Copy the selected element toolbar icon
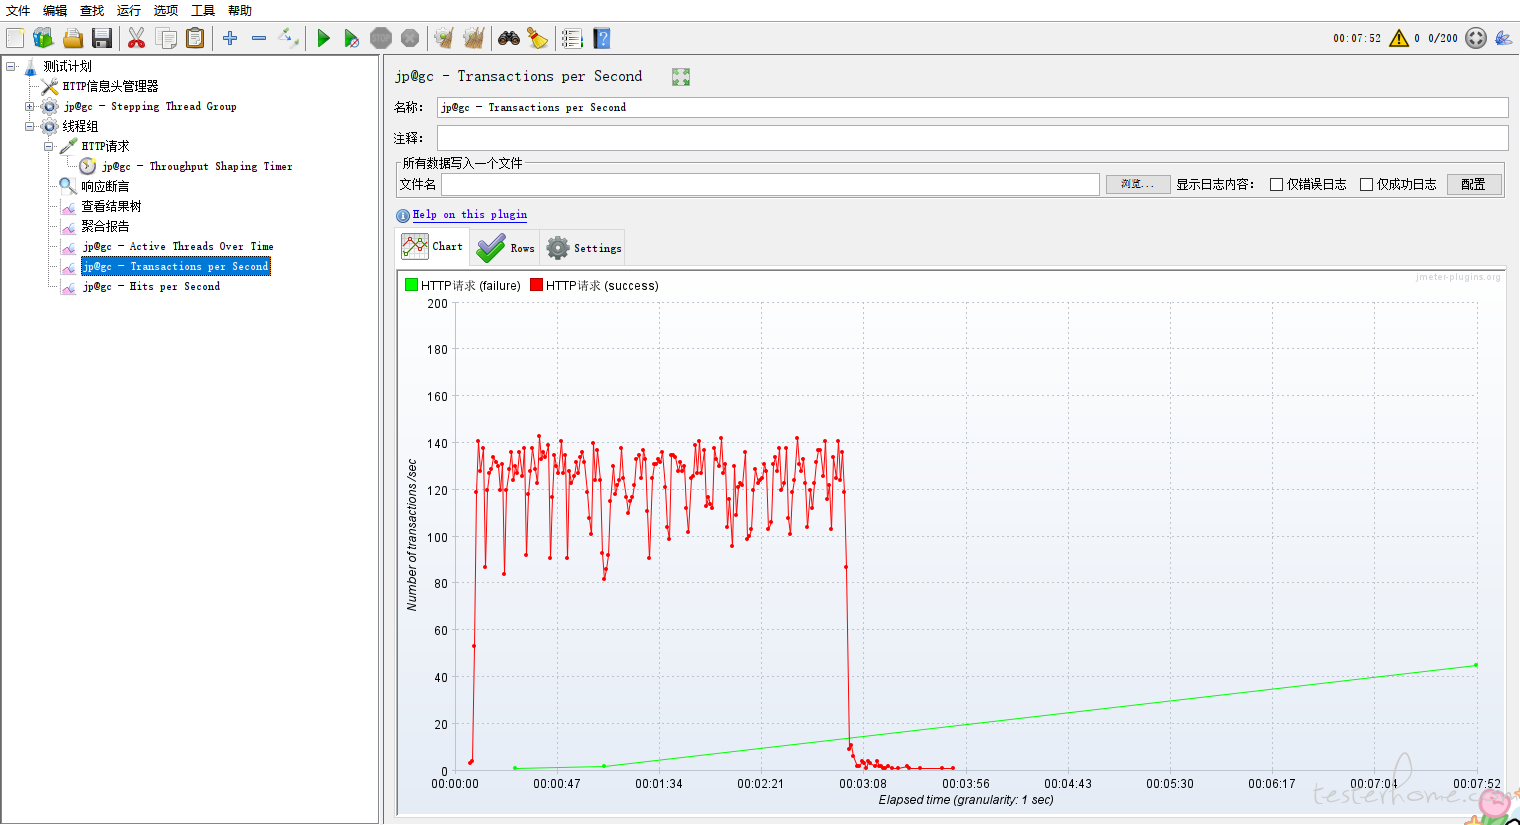Screen dimensions: 1520x825 click(x=166, y=38)
